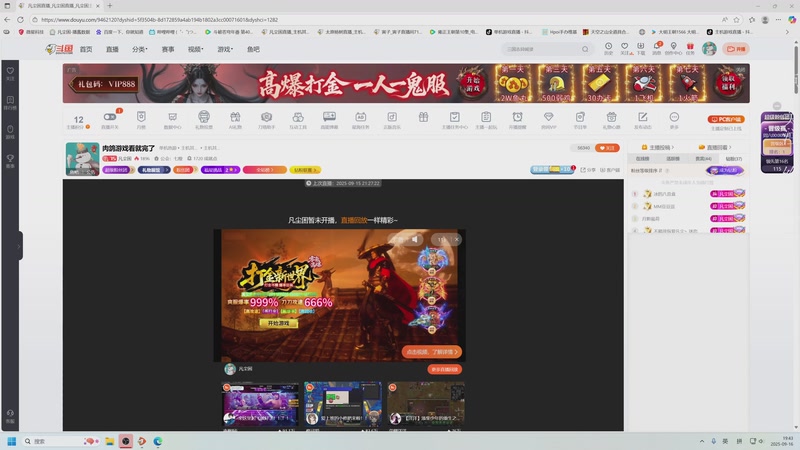Open the AD 星海任务 icon in toolbar
Screen dimensions: 800x450
coord(360,120)
